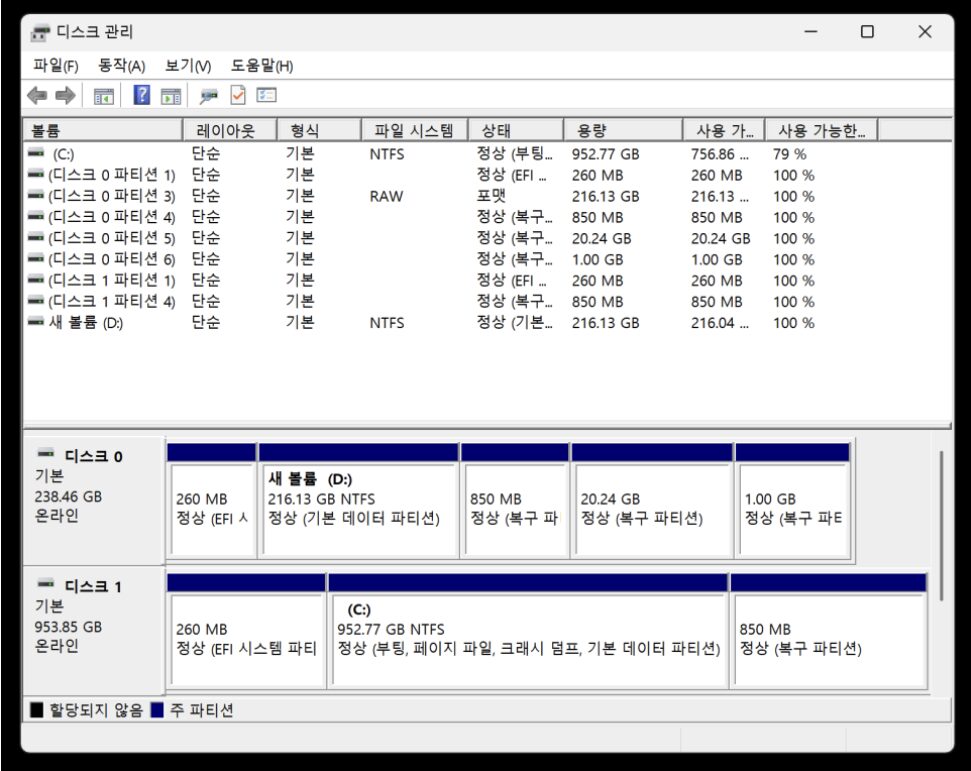Click the rescan disks drive icon
This screenshot has width=971, height=771.
coord(209,96)
